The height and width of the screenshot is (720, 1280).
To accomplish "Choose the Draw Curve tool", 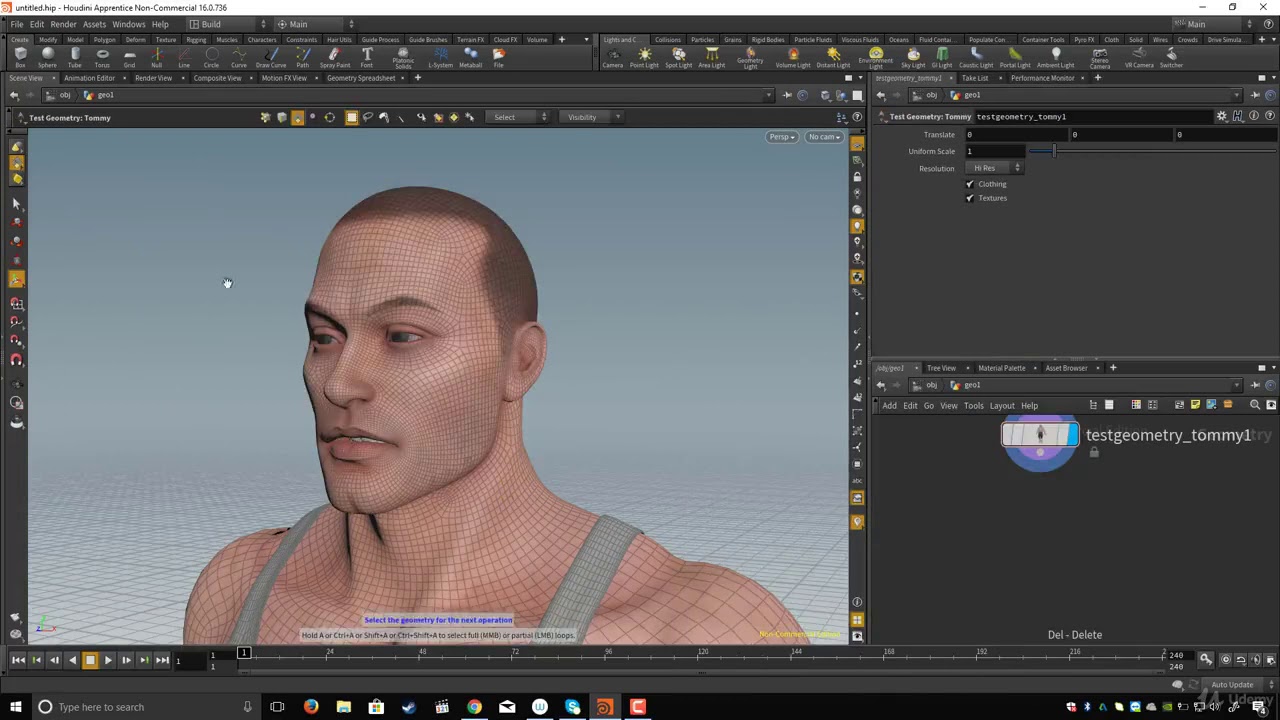I will 271,57.
